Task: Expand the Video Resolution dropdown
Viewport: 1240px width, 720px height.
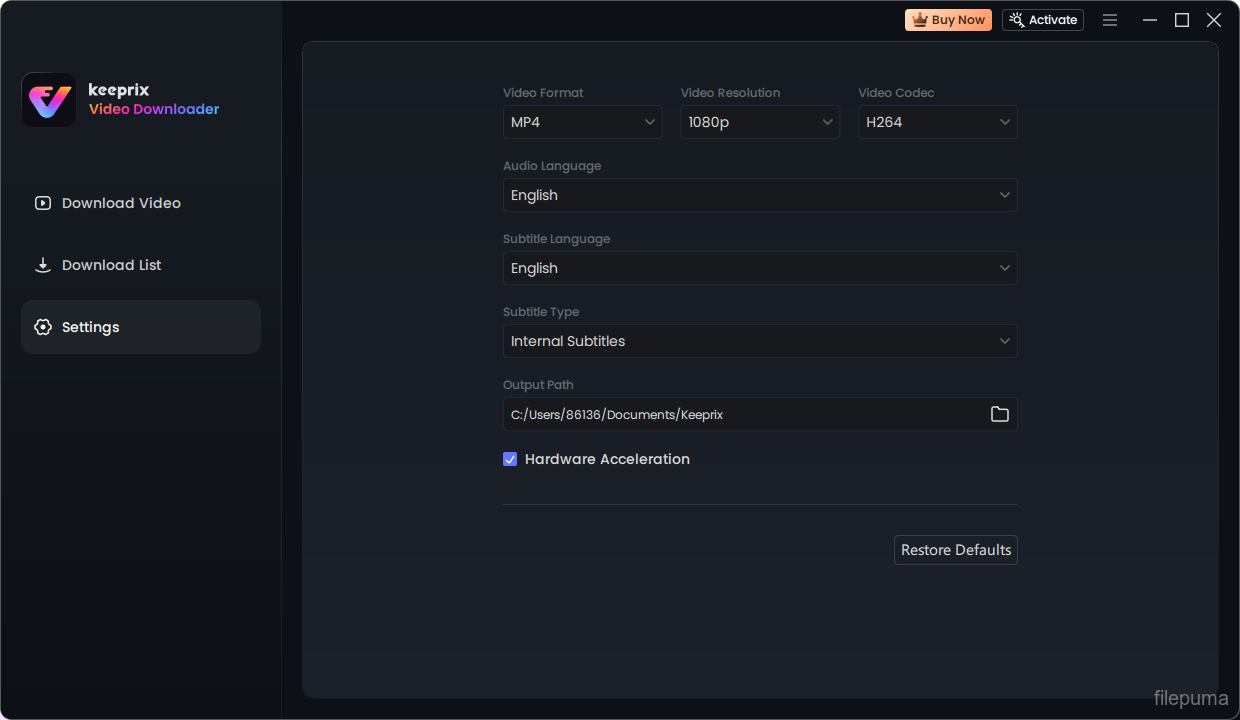Action: [x=760, y=122]
